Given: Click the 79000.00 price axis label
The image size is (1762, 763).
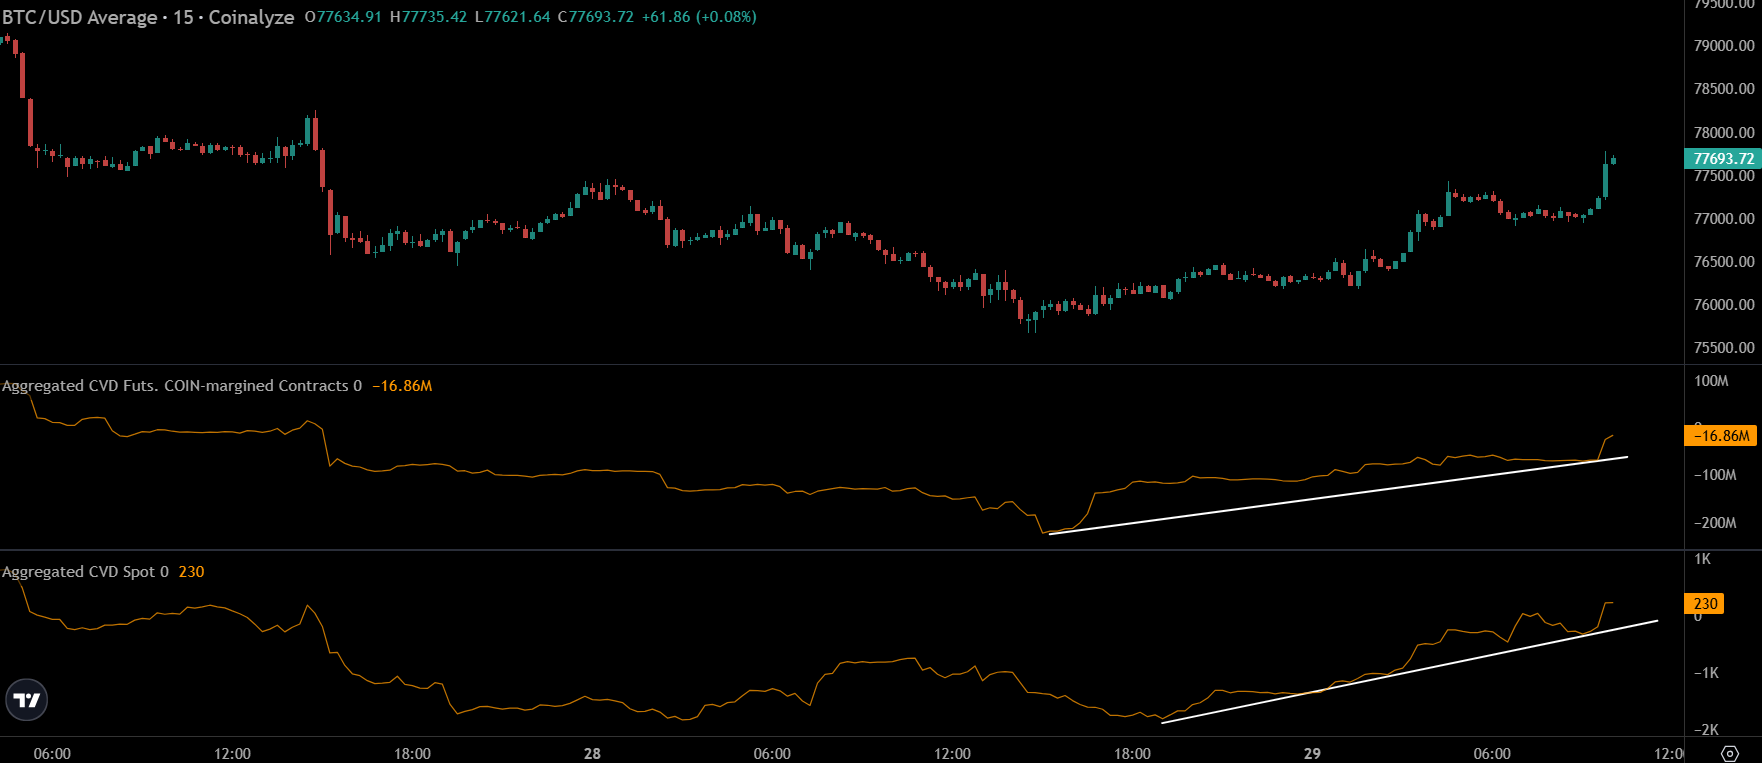Looking at the screenshot, I should pos(1724,46).
